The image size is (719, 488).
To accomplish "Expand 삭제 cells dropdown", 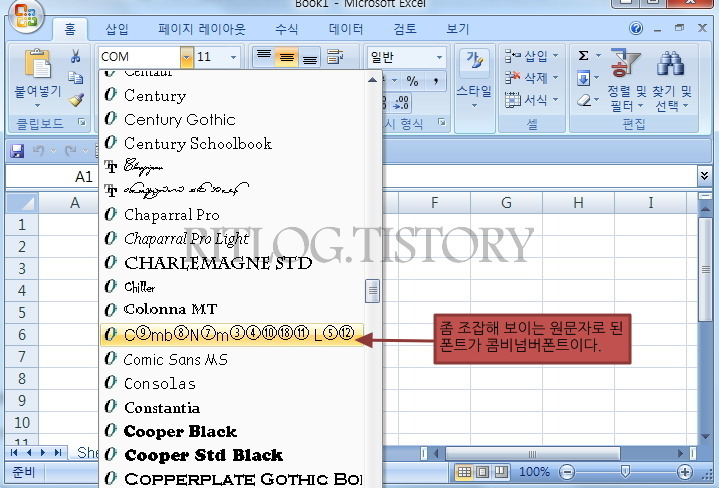I will click(556, 78).
